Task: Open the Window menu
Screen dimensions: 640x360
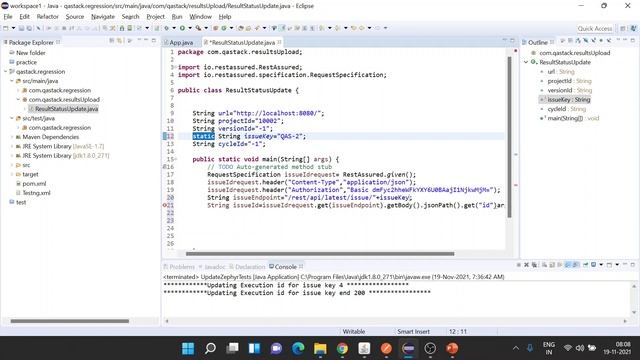Action: click(x=200, y=17)
